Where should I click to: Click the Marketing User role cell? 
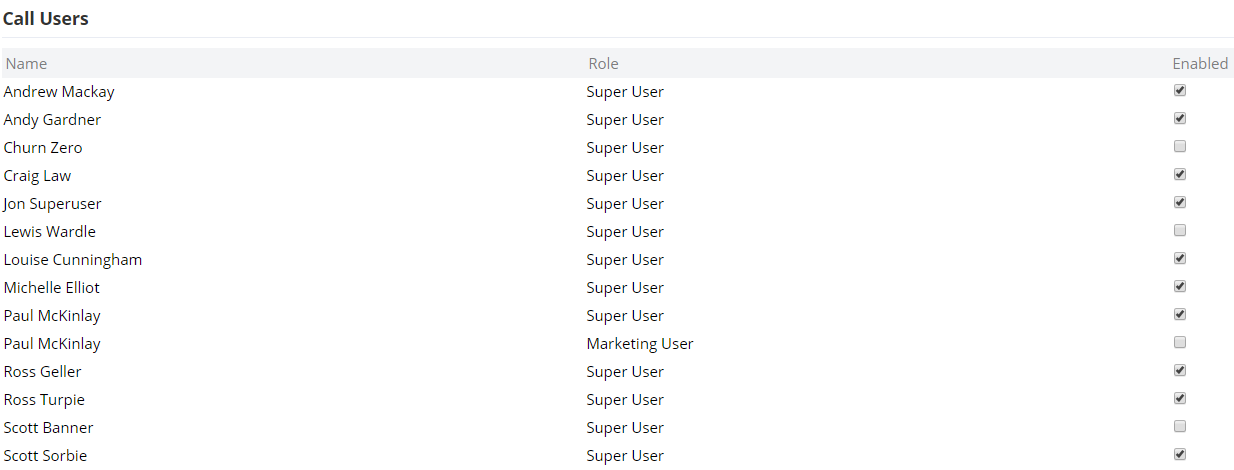coord(640,344)
